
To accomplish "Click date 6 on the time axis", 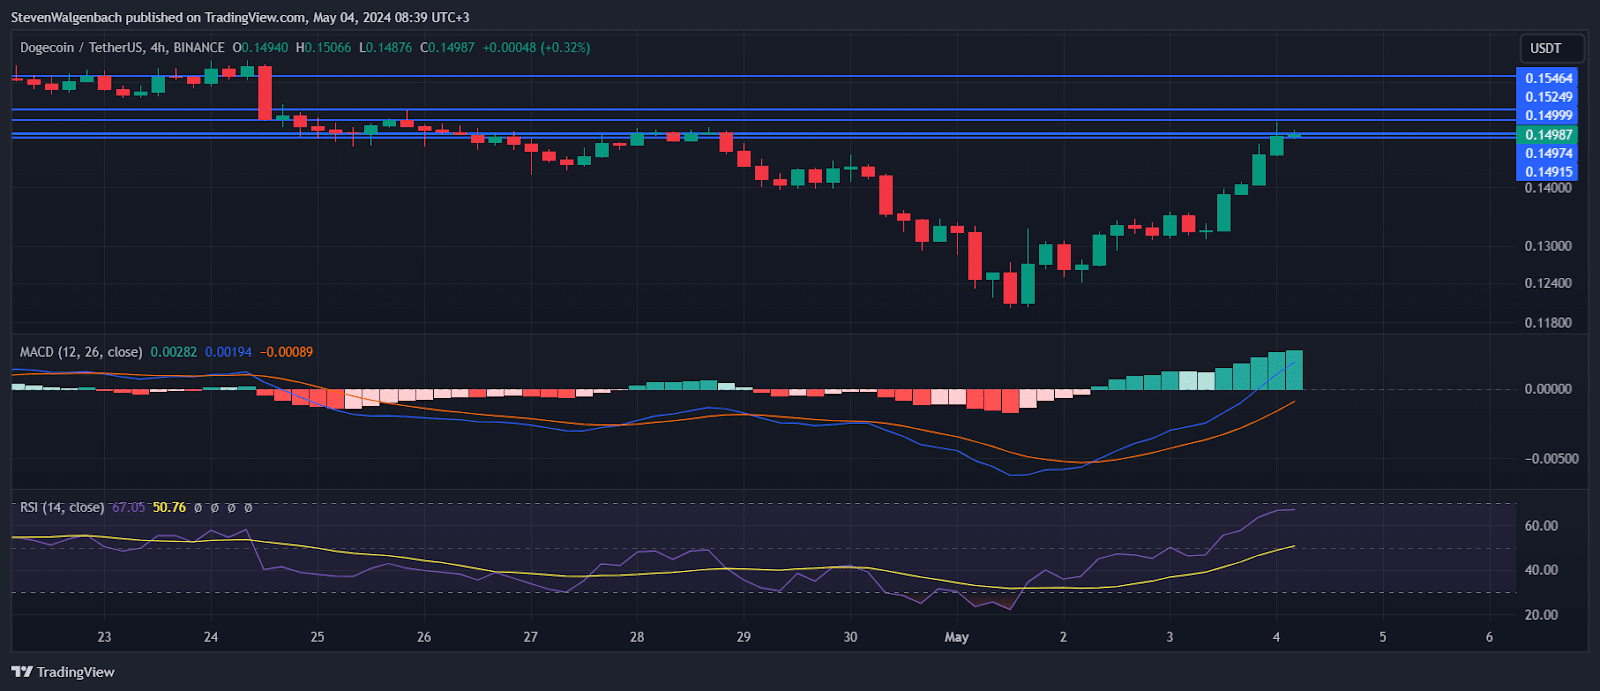I will [1489, 637].
